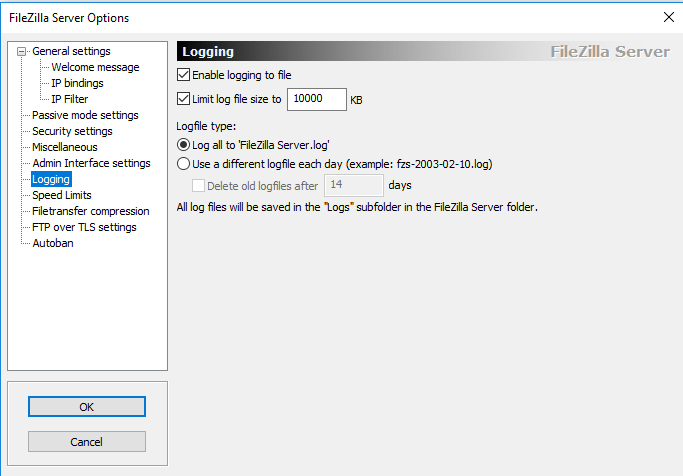The height and width of the screenshot is (476, 683).
Task: Confirm the options with OK
Action: pyautogui.click(x=87, y=407)
